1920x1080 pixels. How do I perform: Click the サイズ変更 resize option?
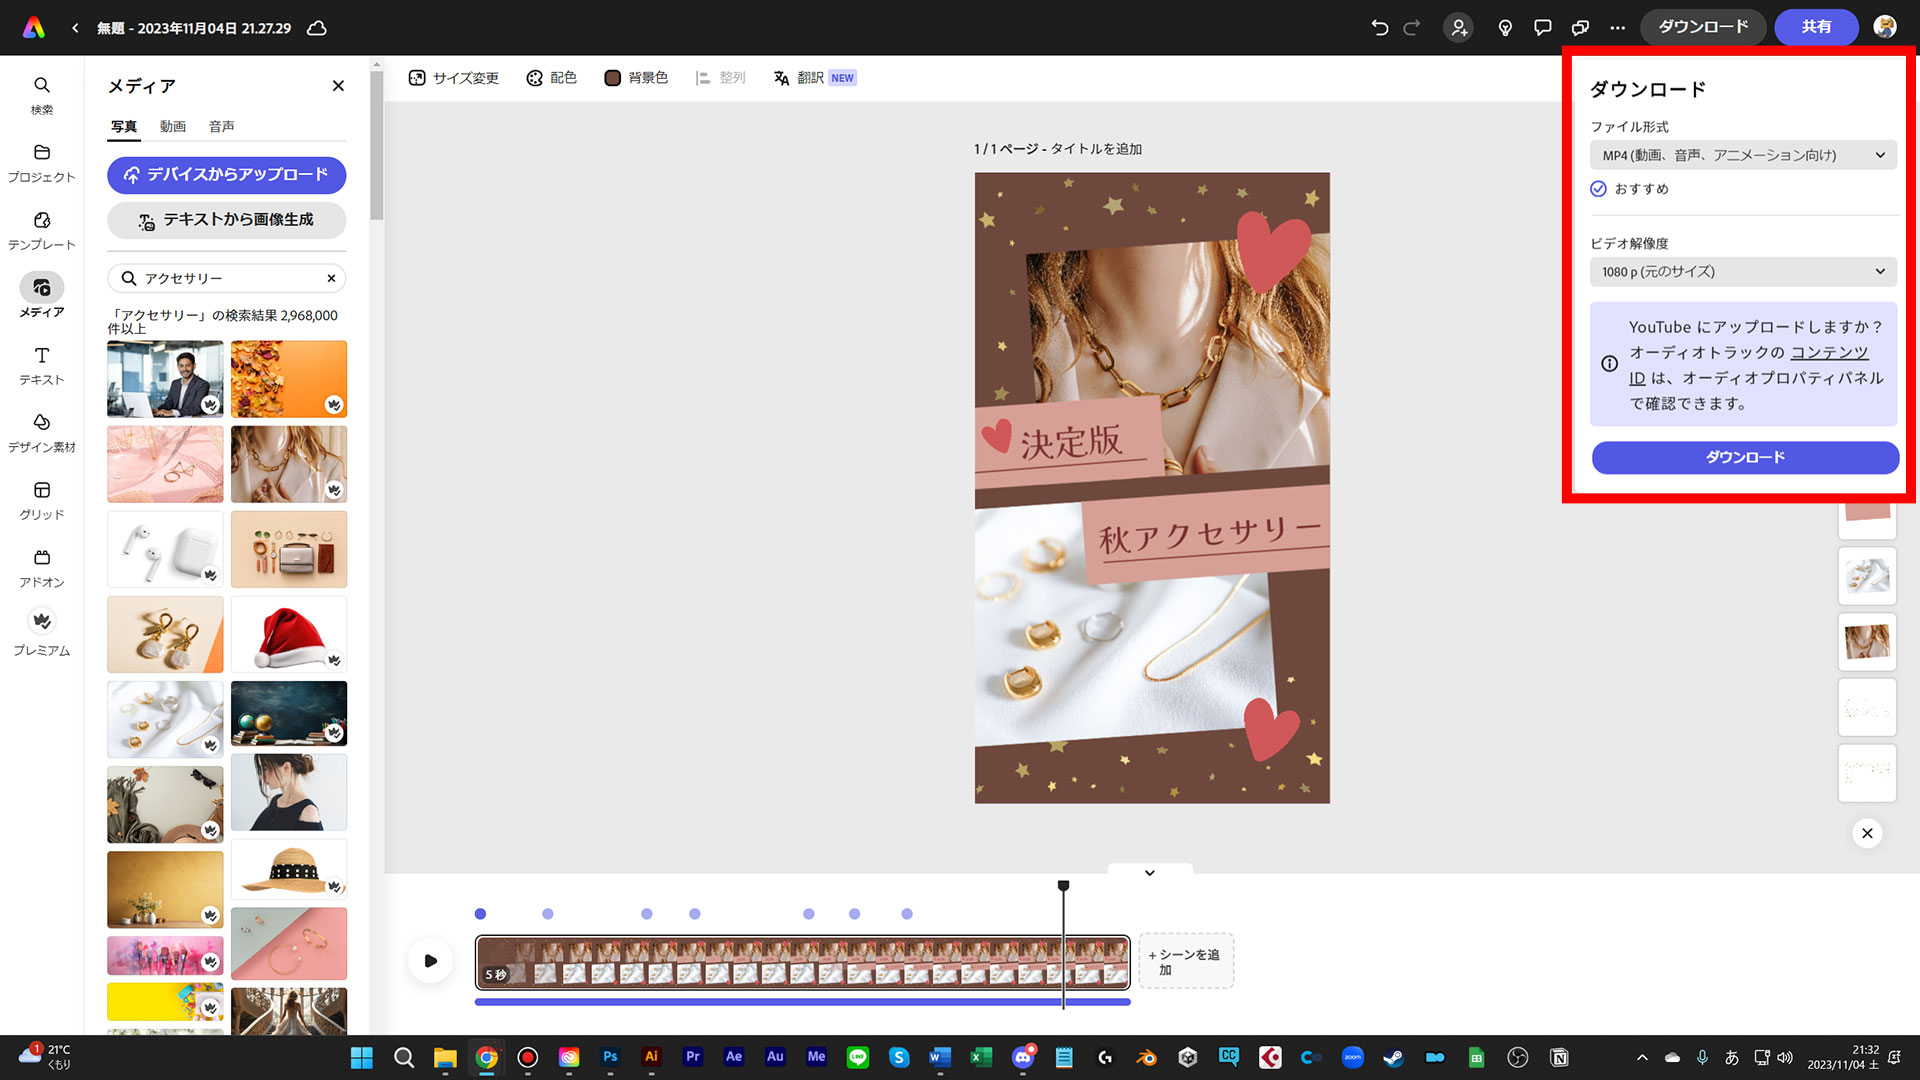coord(453,77)
